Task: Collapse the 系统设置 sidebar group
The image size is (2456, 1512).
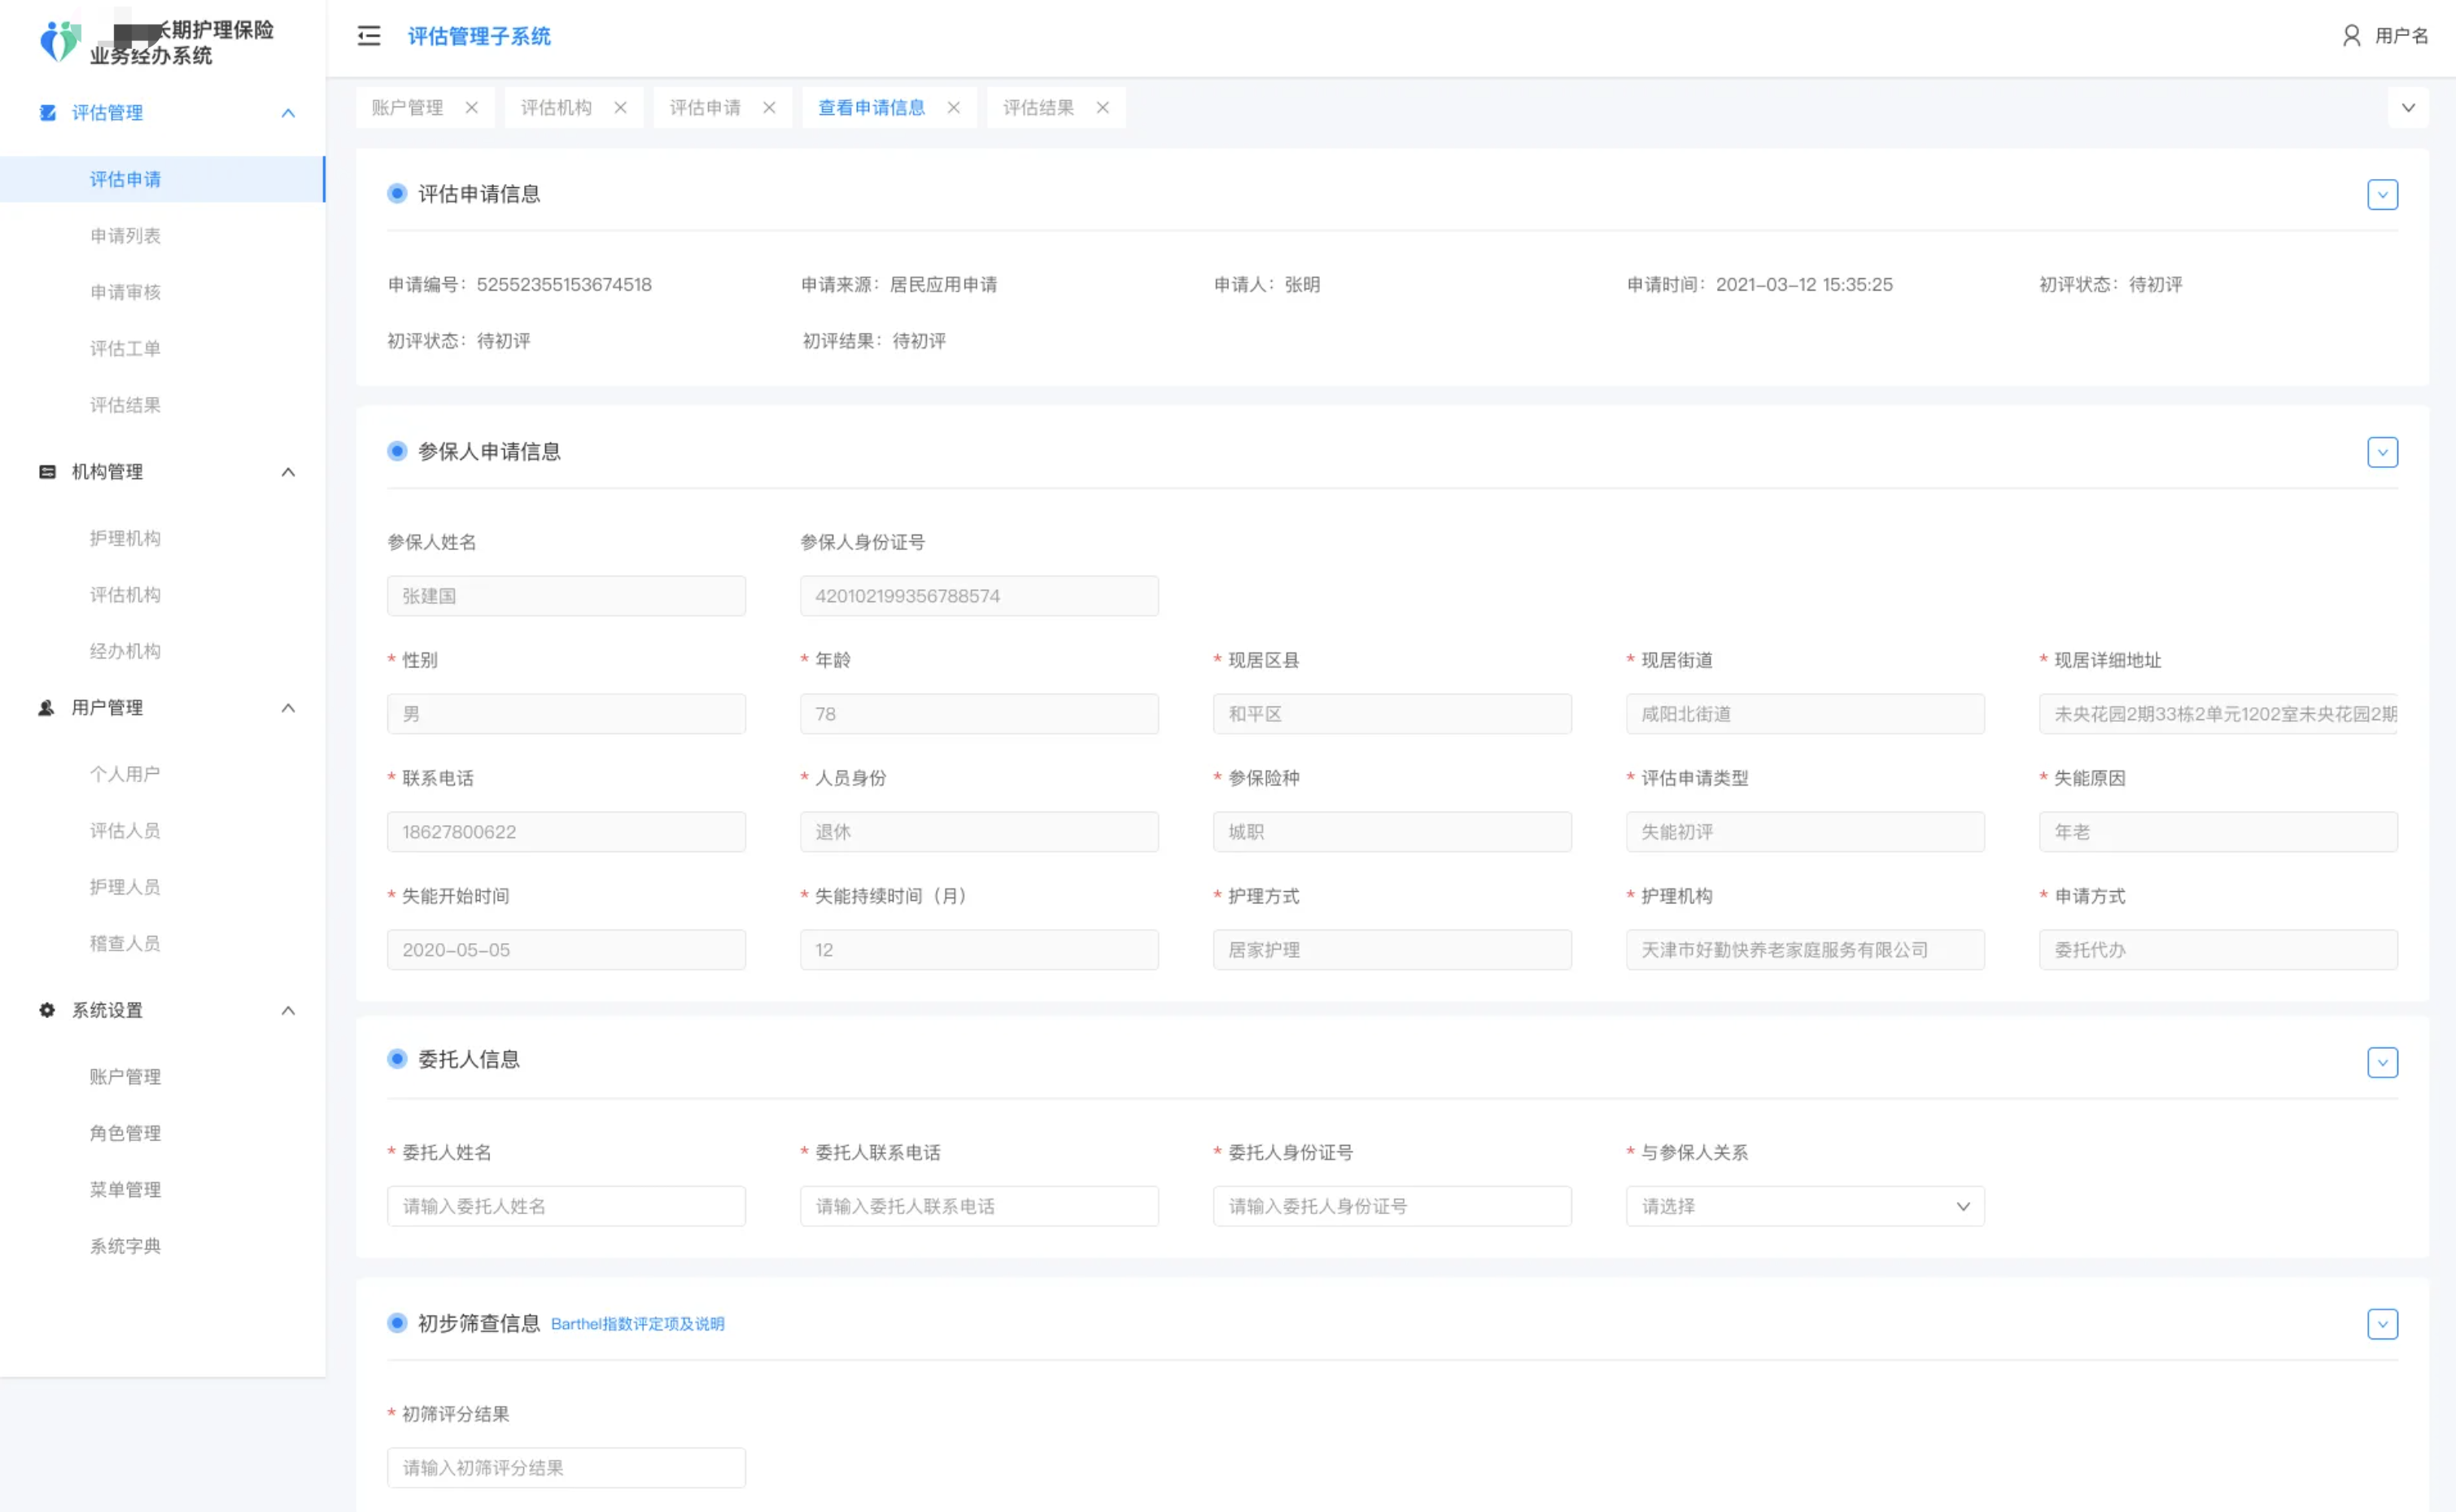Action: [288, 1010]
